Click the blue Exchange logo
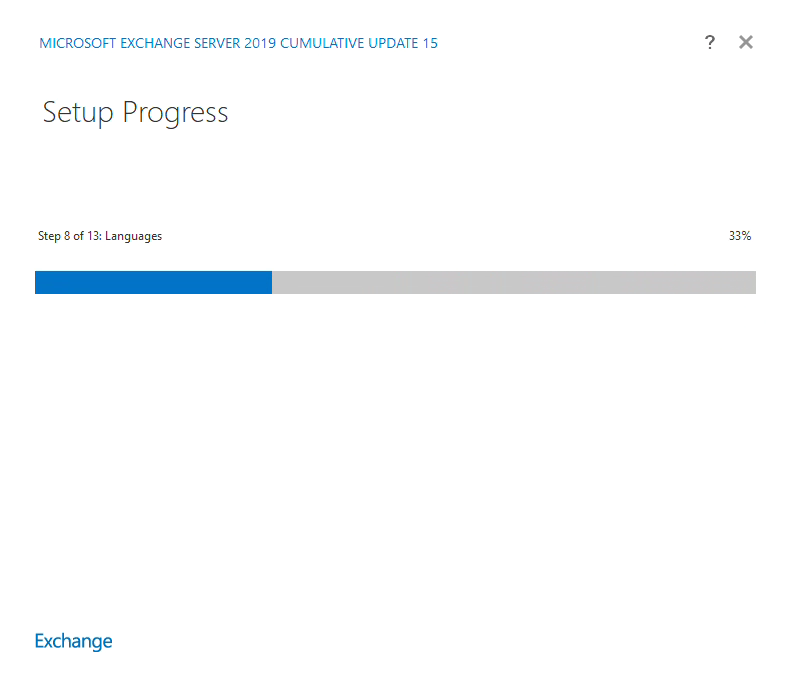The width and height of the screenshot is (786, 690). [74, 641]
